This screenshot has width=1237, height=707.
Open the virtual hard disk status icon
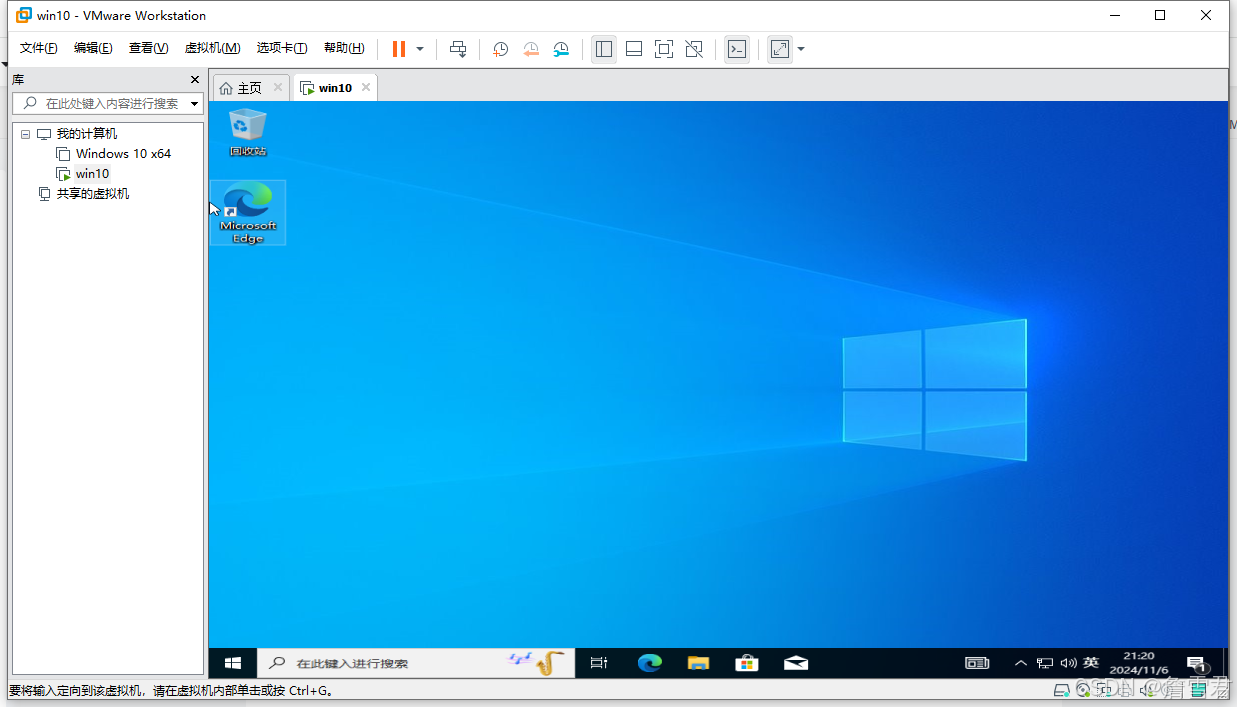tap(1062, 690)
